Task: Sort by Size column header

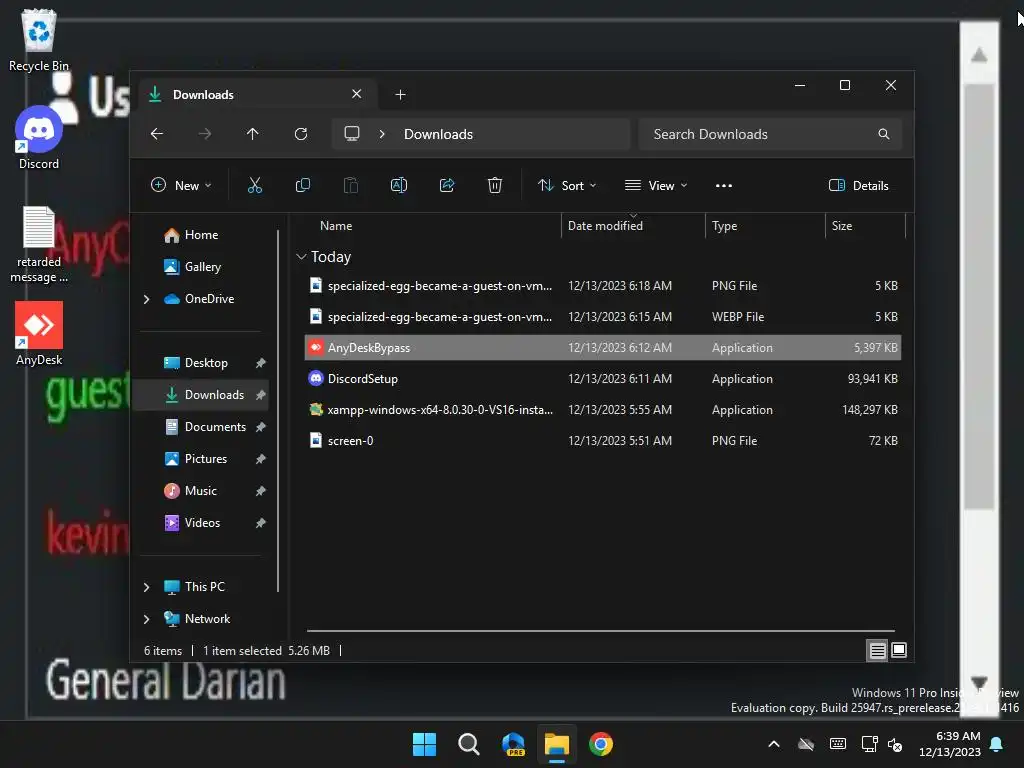Action: point(866,226)
